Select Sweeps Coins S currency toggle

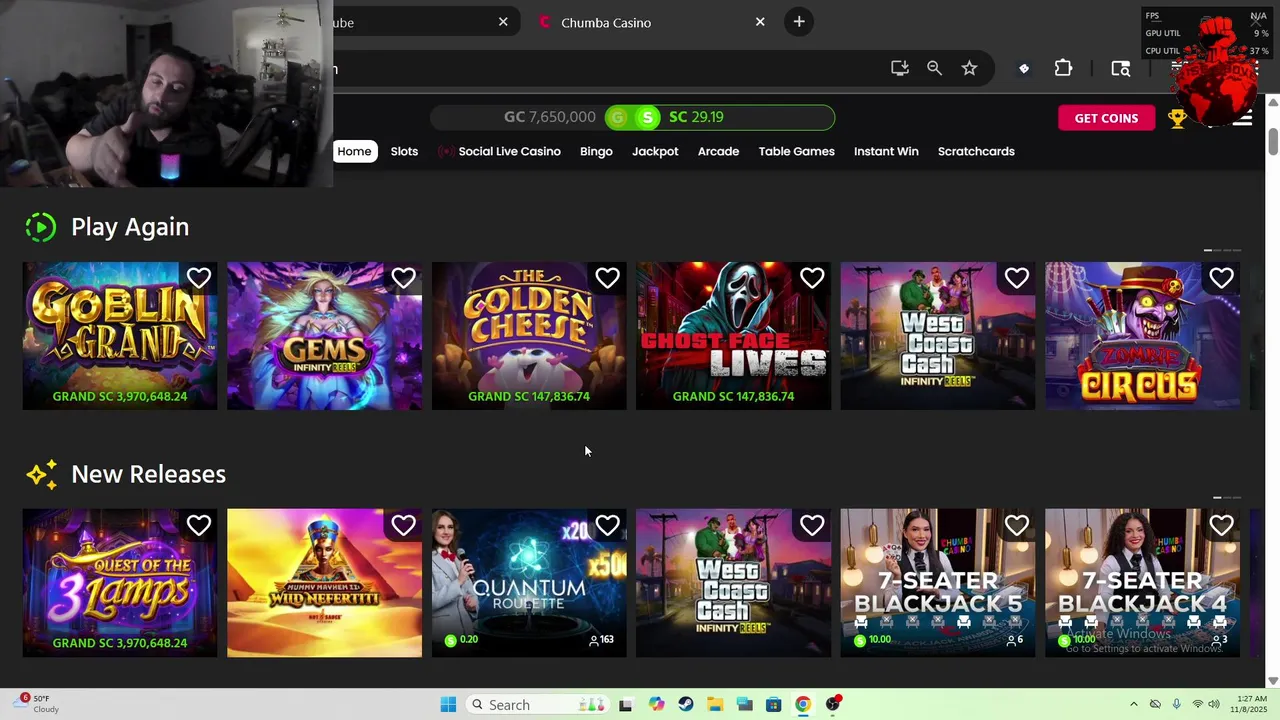tap(648, 117)
